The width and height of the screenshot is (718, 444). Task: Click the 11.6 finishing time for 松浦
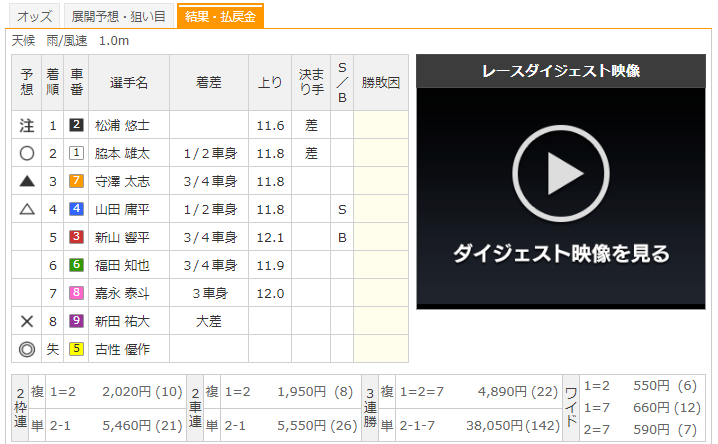click(x=270, y=125)
